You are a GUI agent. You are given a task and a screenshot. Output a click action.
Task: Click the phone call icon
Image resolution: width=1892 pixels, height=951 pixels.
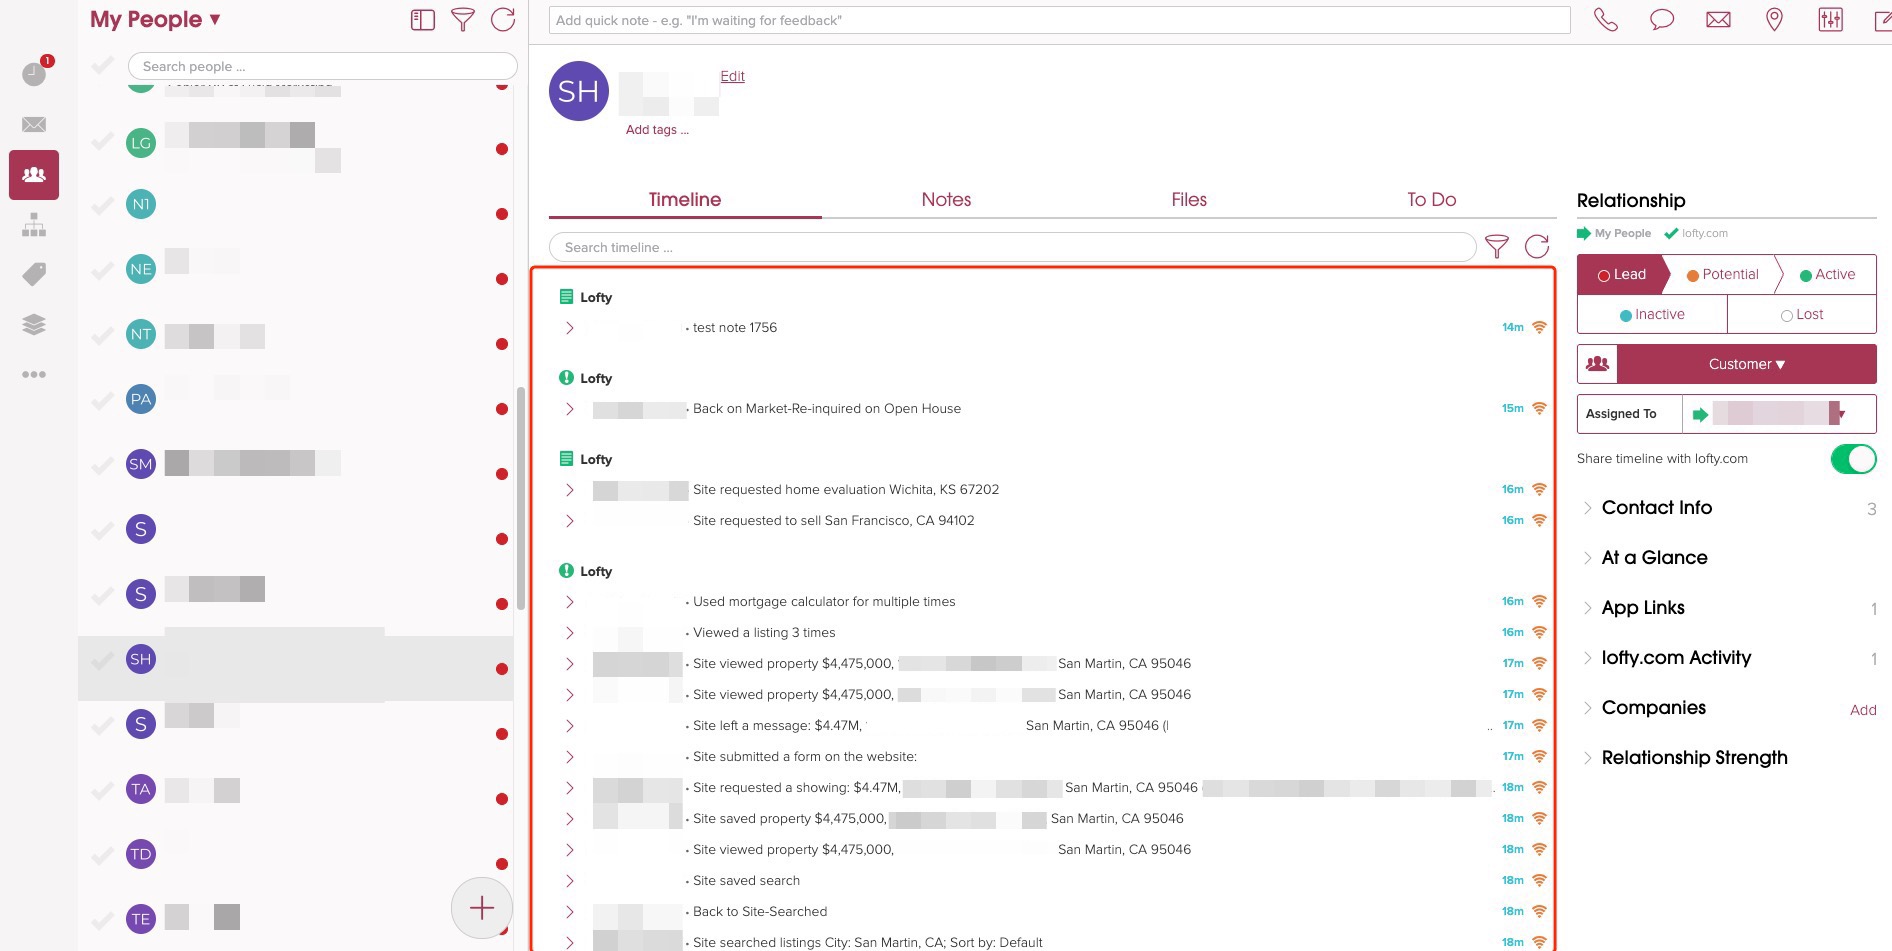tap(1605, 20)
